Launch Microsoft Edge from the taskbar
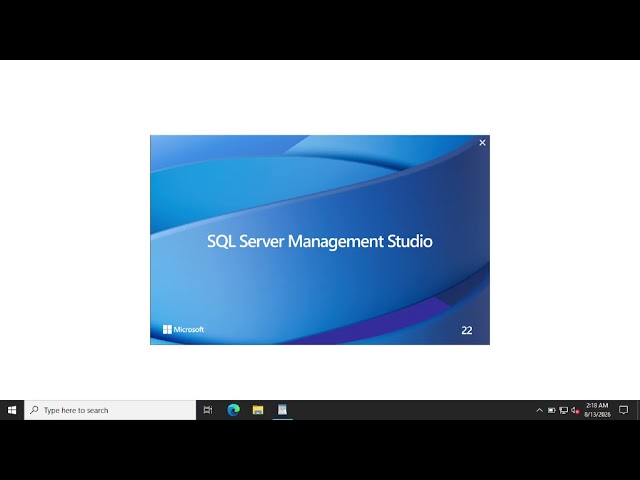This screenshot has height=480, width=640. point(233,410)
